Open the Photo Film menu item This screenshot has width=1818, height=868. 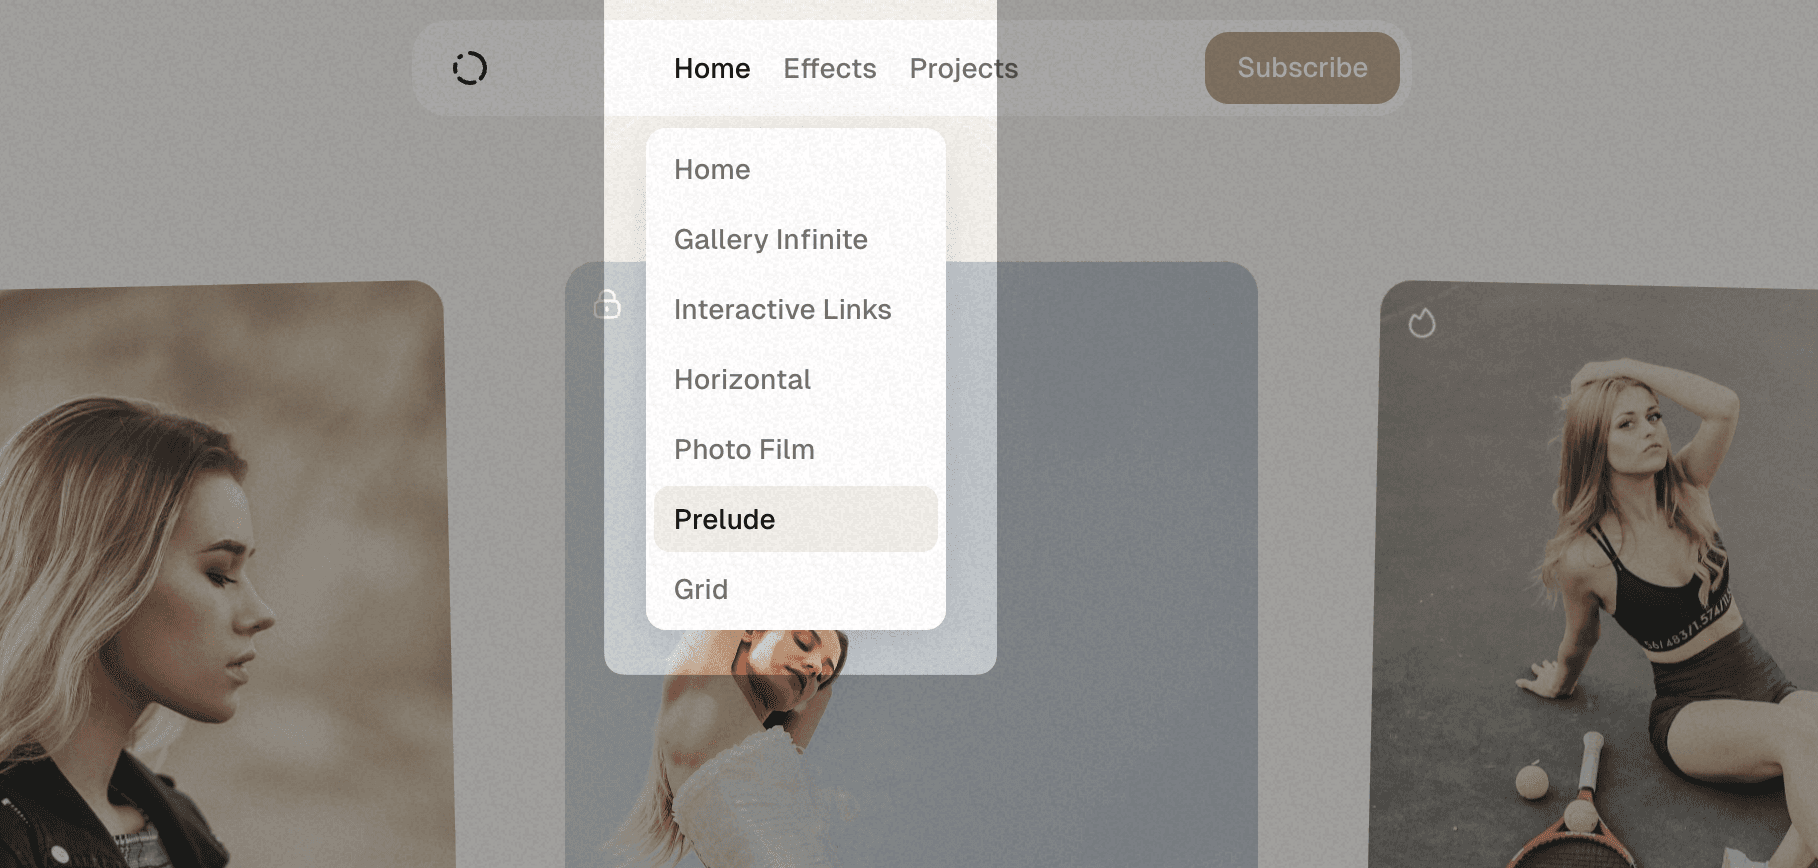point(744,450)
